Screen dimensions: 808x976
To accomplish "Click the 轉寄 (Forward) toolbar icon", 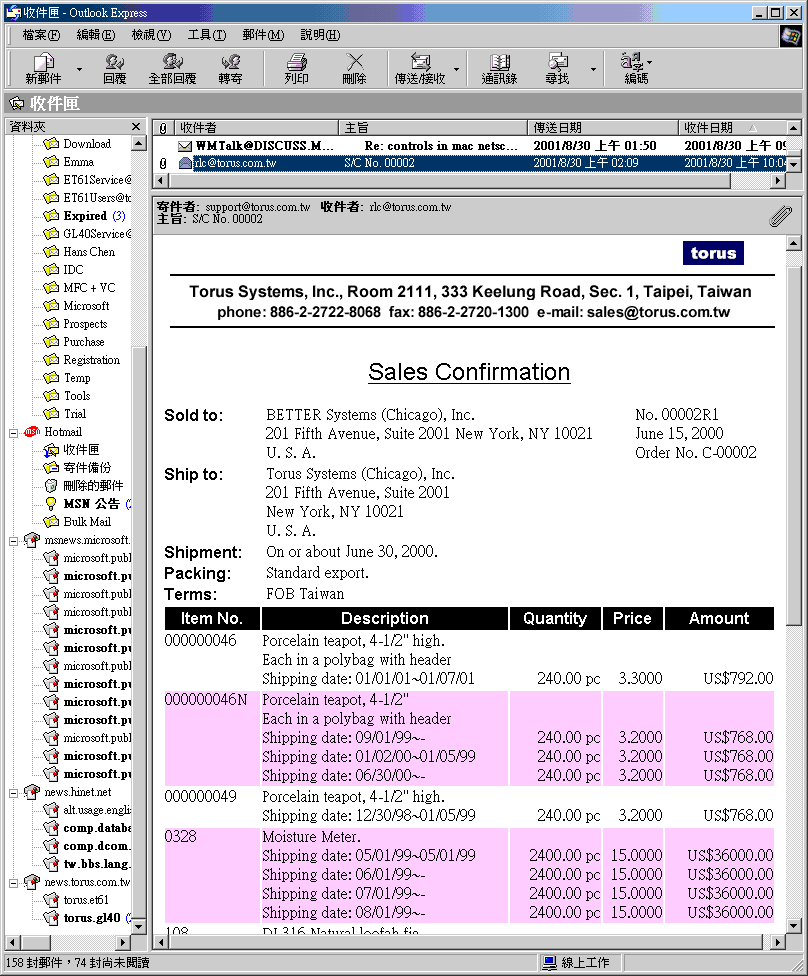I will (x=230, y=68).
